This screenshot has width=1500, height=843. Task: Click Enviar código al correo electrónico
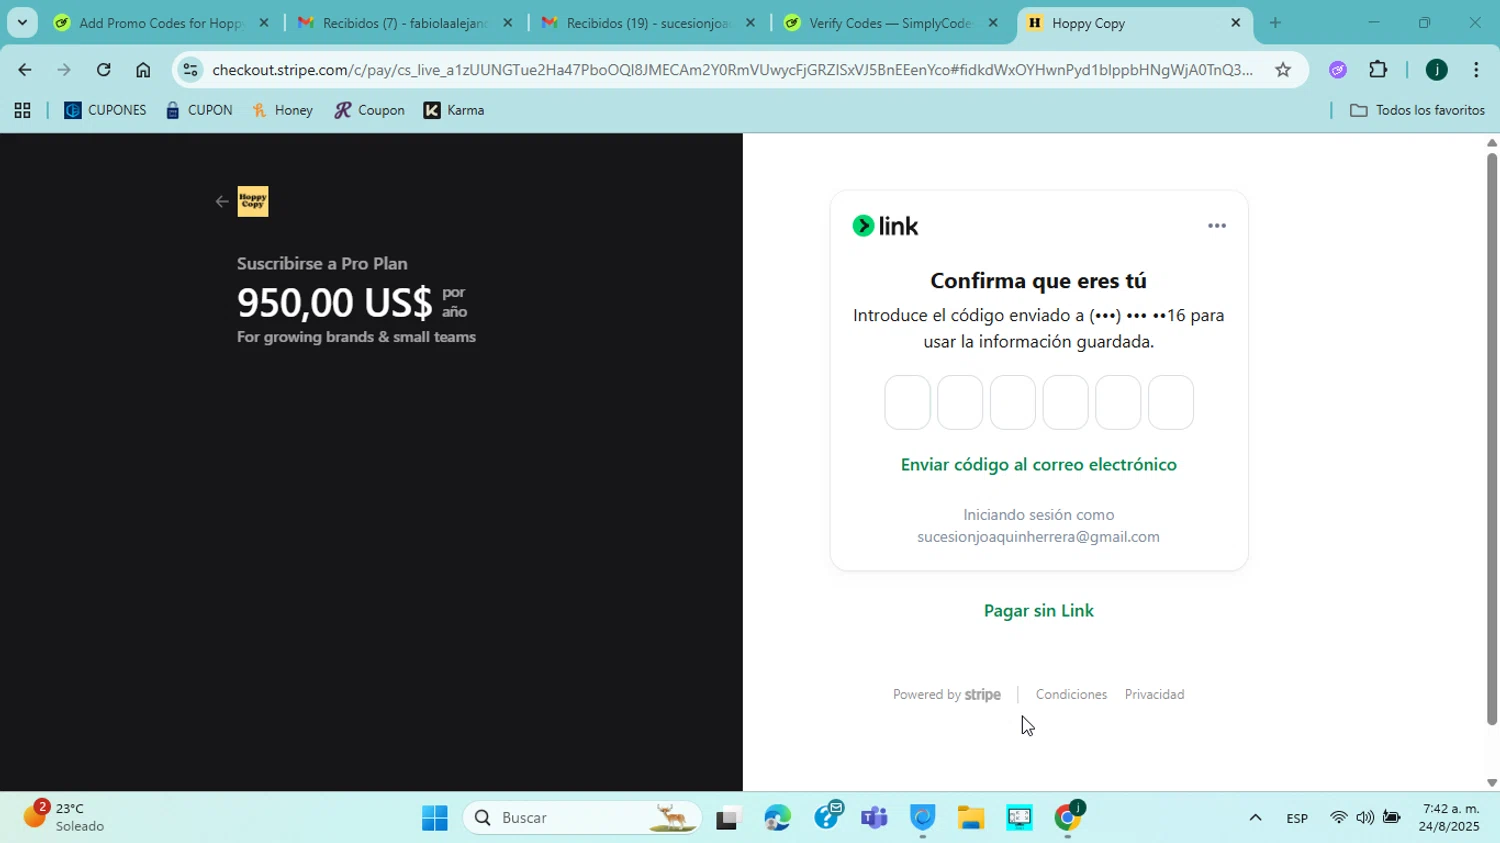point(1038,465)
